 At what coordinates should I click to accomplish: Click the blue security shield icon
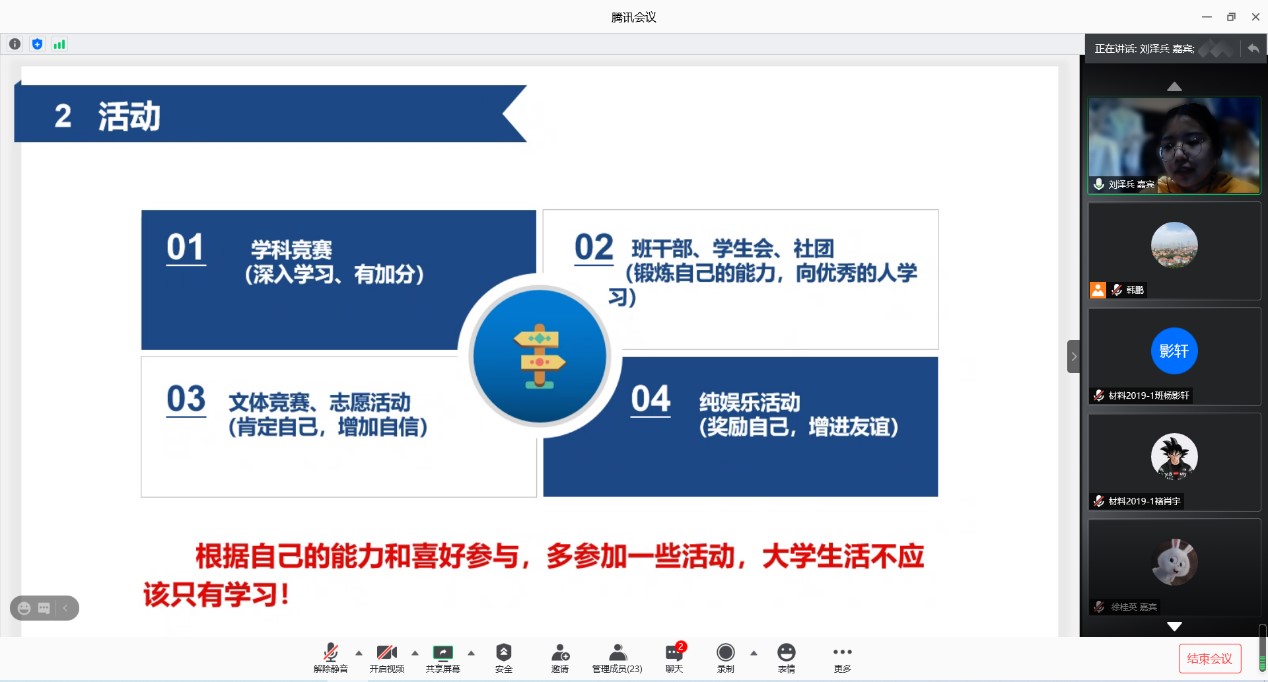(37, 44)
